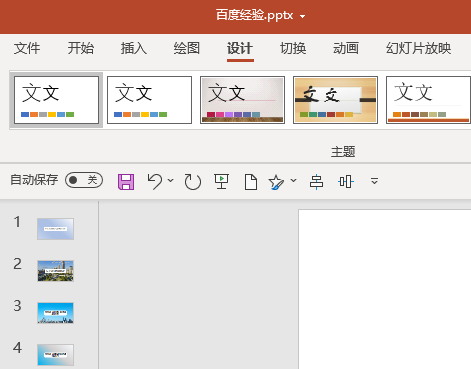
Task: Click the Save icon in quick access toolbar
Action: point(126,182)
